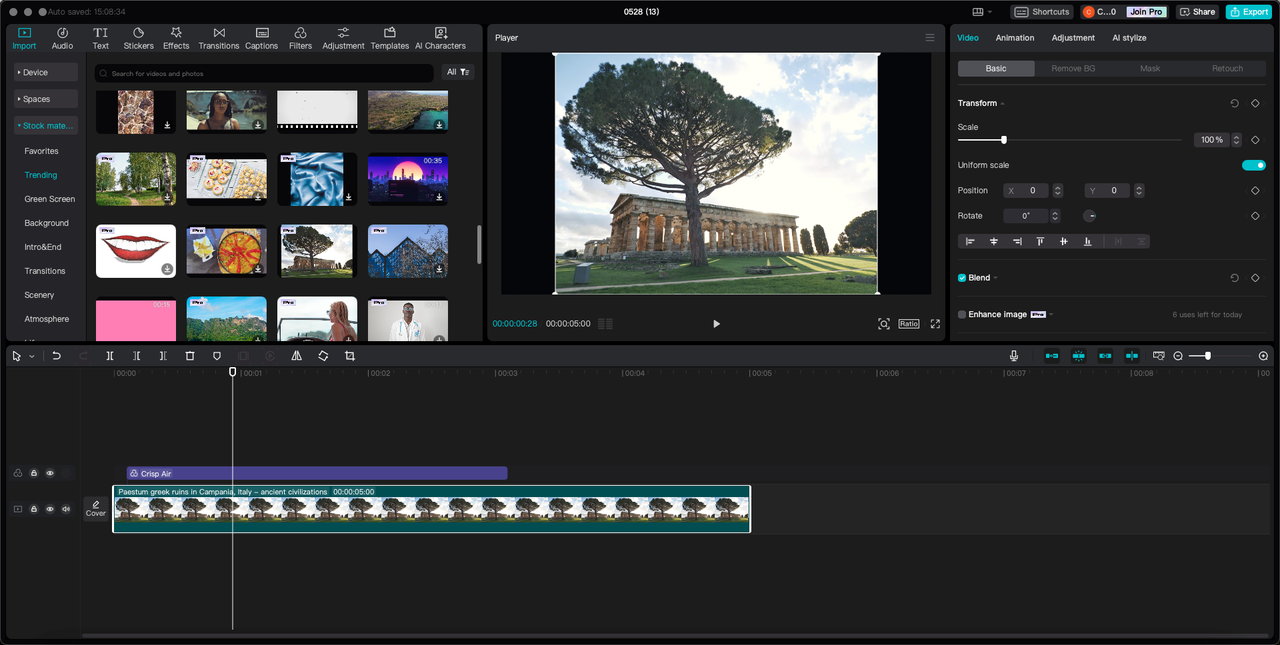Collapse the Transform section arrow
The height and width of the screenshot is (645, 1280).
point(1003,104)
